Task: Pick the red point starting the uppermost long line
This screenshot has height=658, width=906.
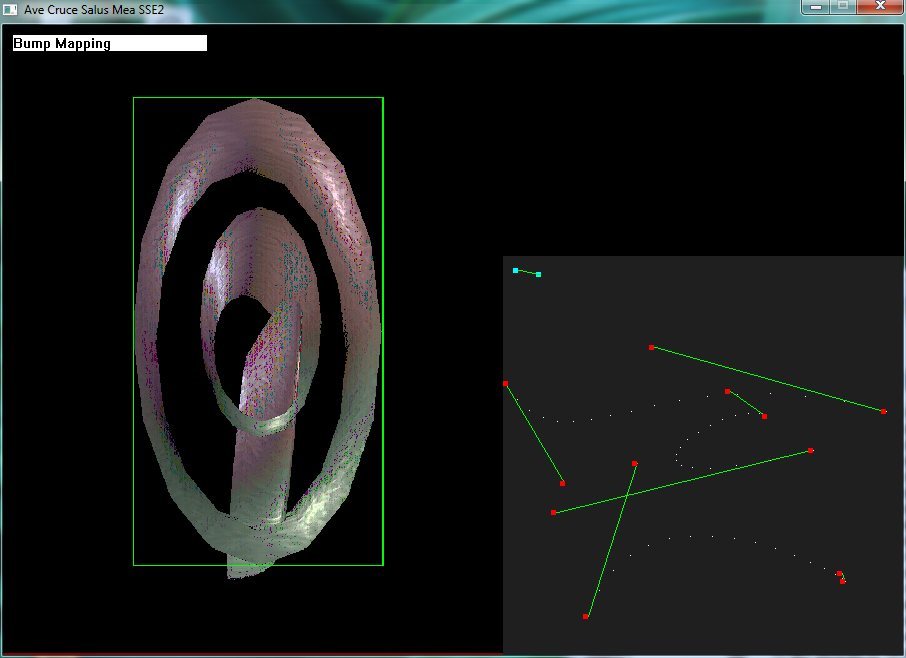Action: [x=651, y=347]
